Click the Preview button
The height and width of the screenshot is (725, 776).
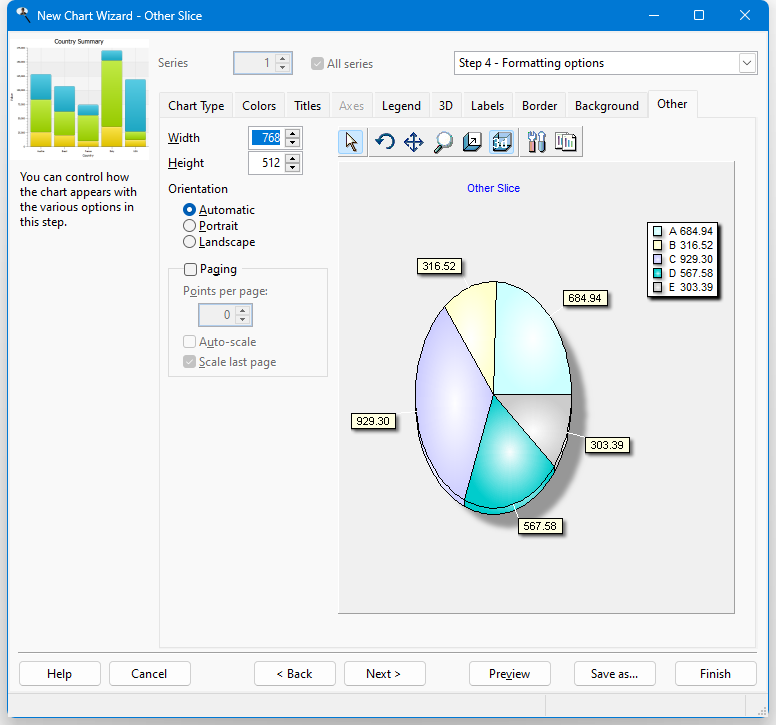(x=509, y=674)
